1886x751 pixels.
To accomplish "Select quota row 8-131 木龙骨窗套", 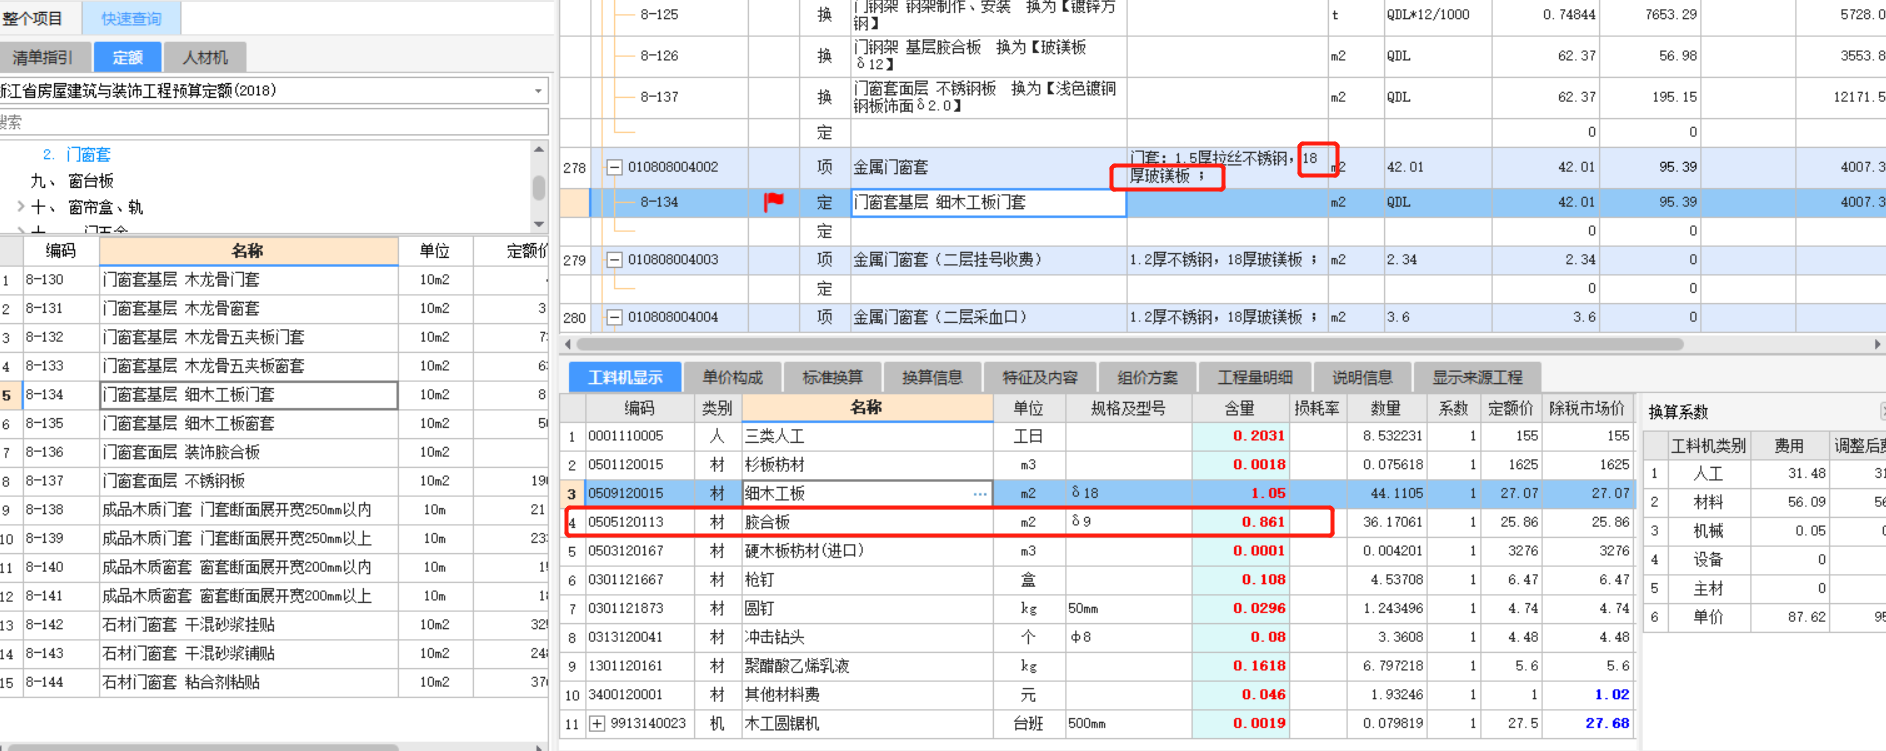I will point(274,309).
